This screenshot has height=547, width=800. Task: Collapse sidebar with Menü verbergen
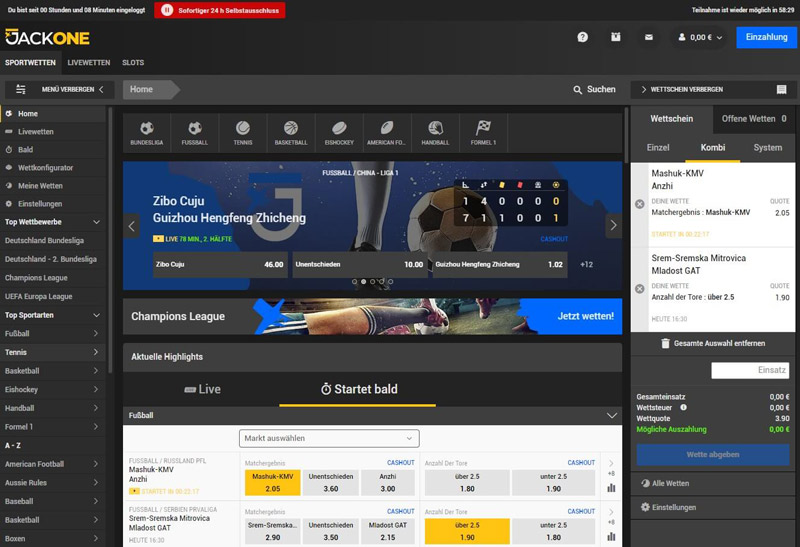[x=72, y=89]
